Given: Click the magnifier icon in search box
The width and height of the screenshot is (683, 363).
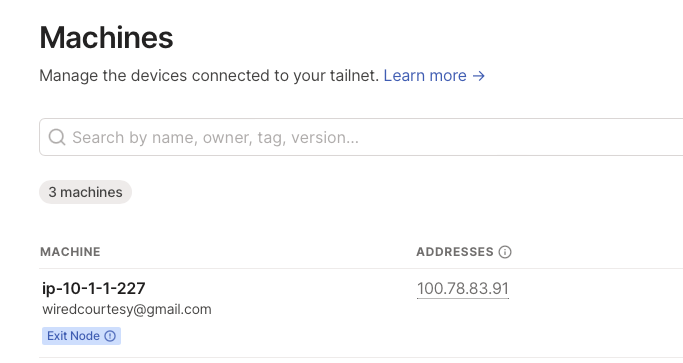Looking at the screenshot, I should click(x=57, y=137).
